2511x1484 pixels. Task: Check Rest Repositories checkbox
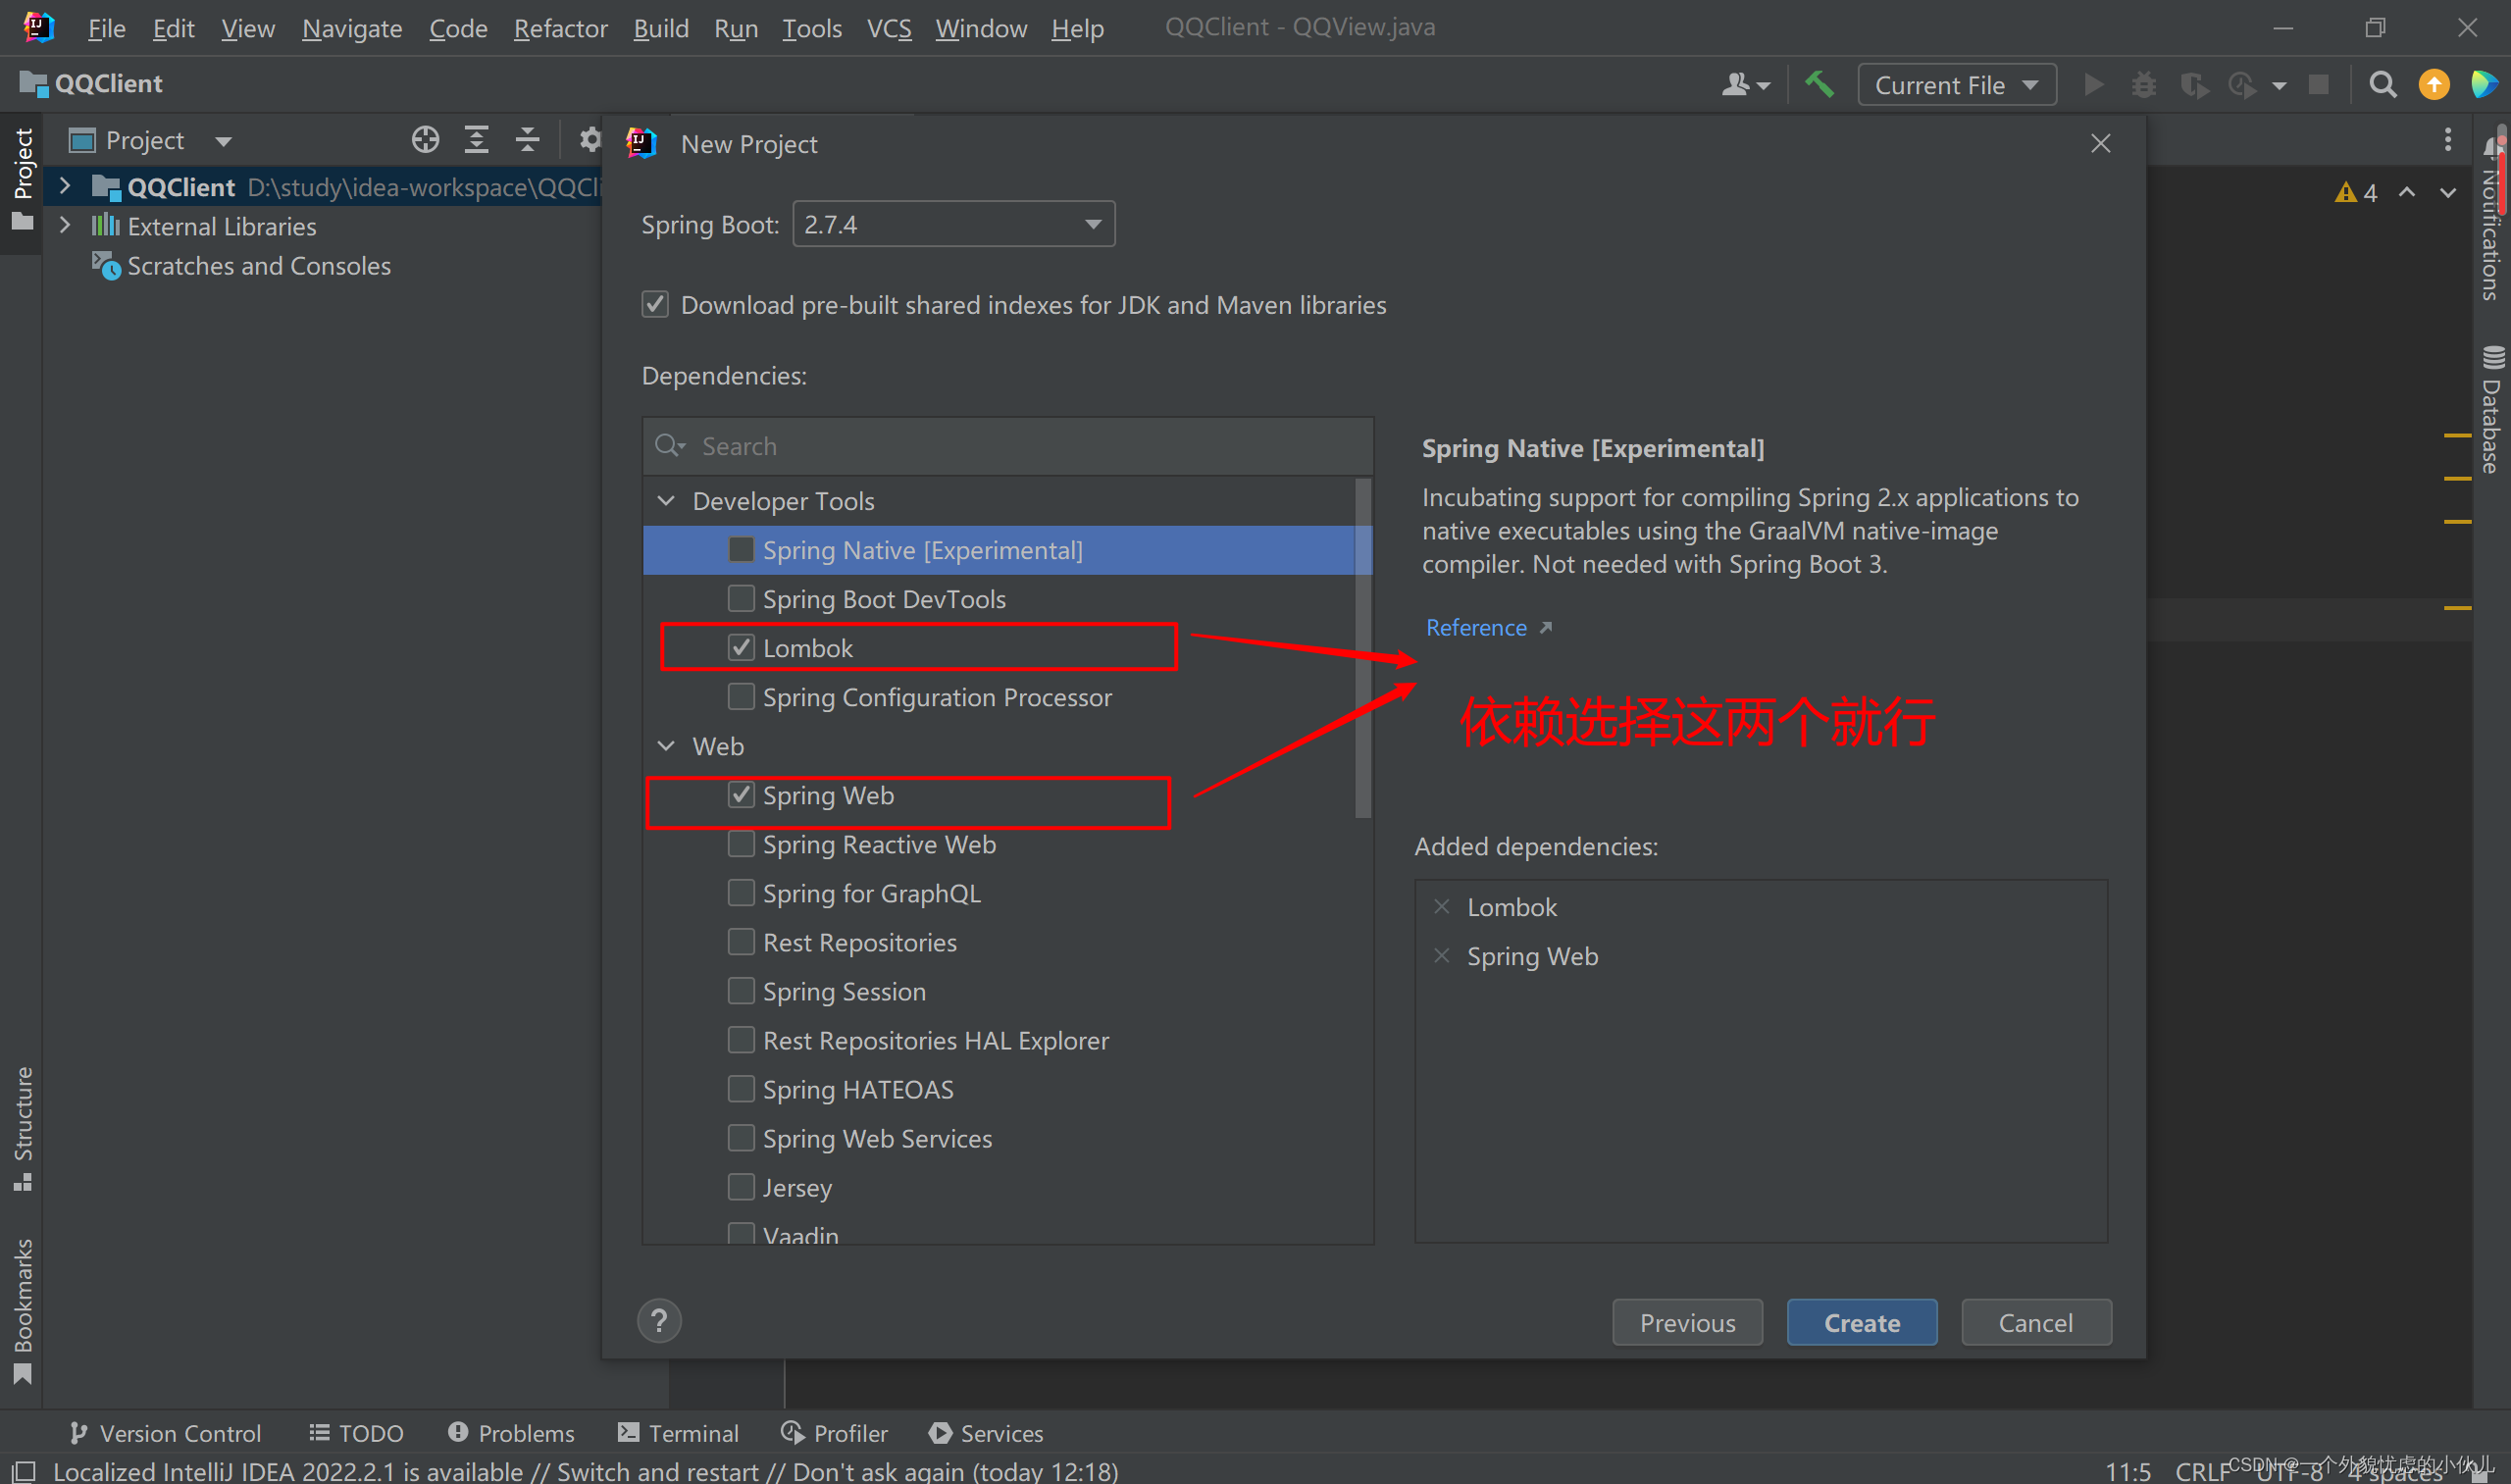click(x=741, y=941)
